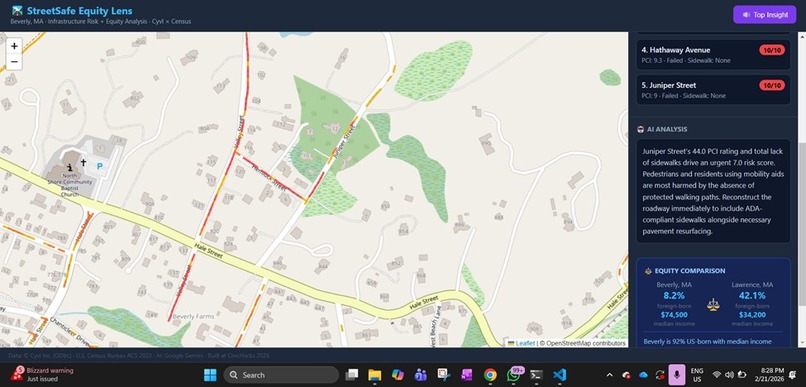Open the Terminal from taskbar
The width and height of the screenshot is (806, 387).
pyautogui.click(x=536, y=375)
